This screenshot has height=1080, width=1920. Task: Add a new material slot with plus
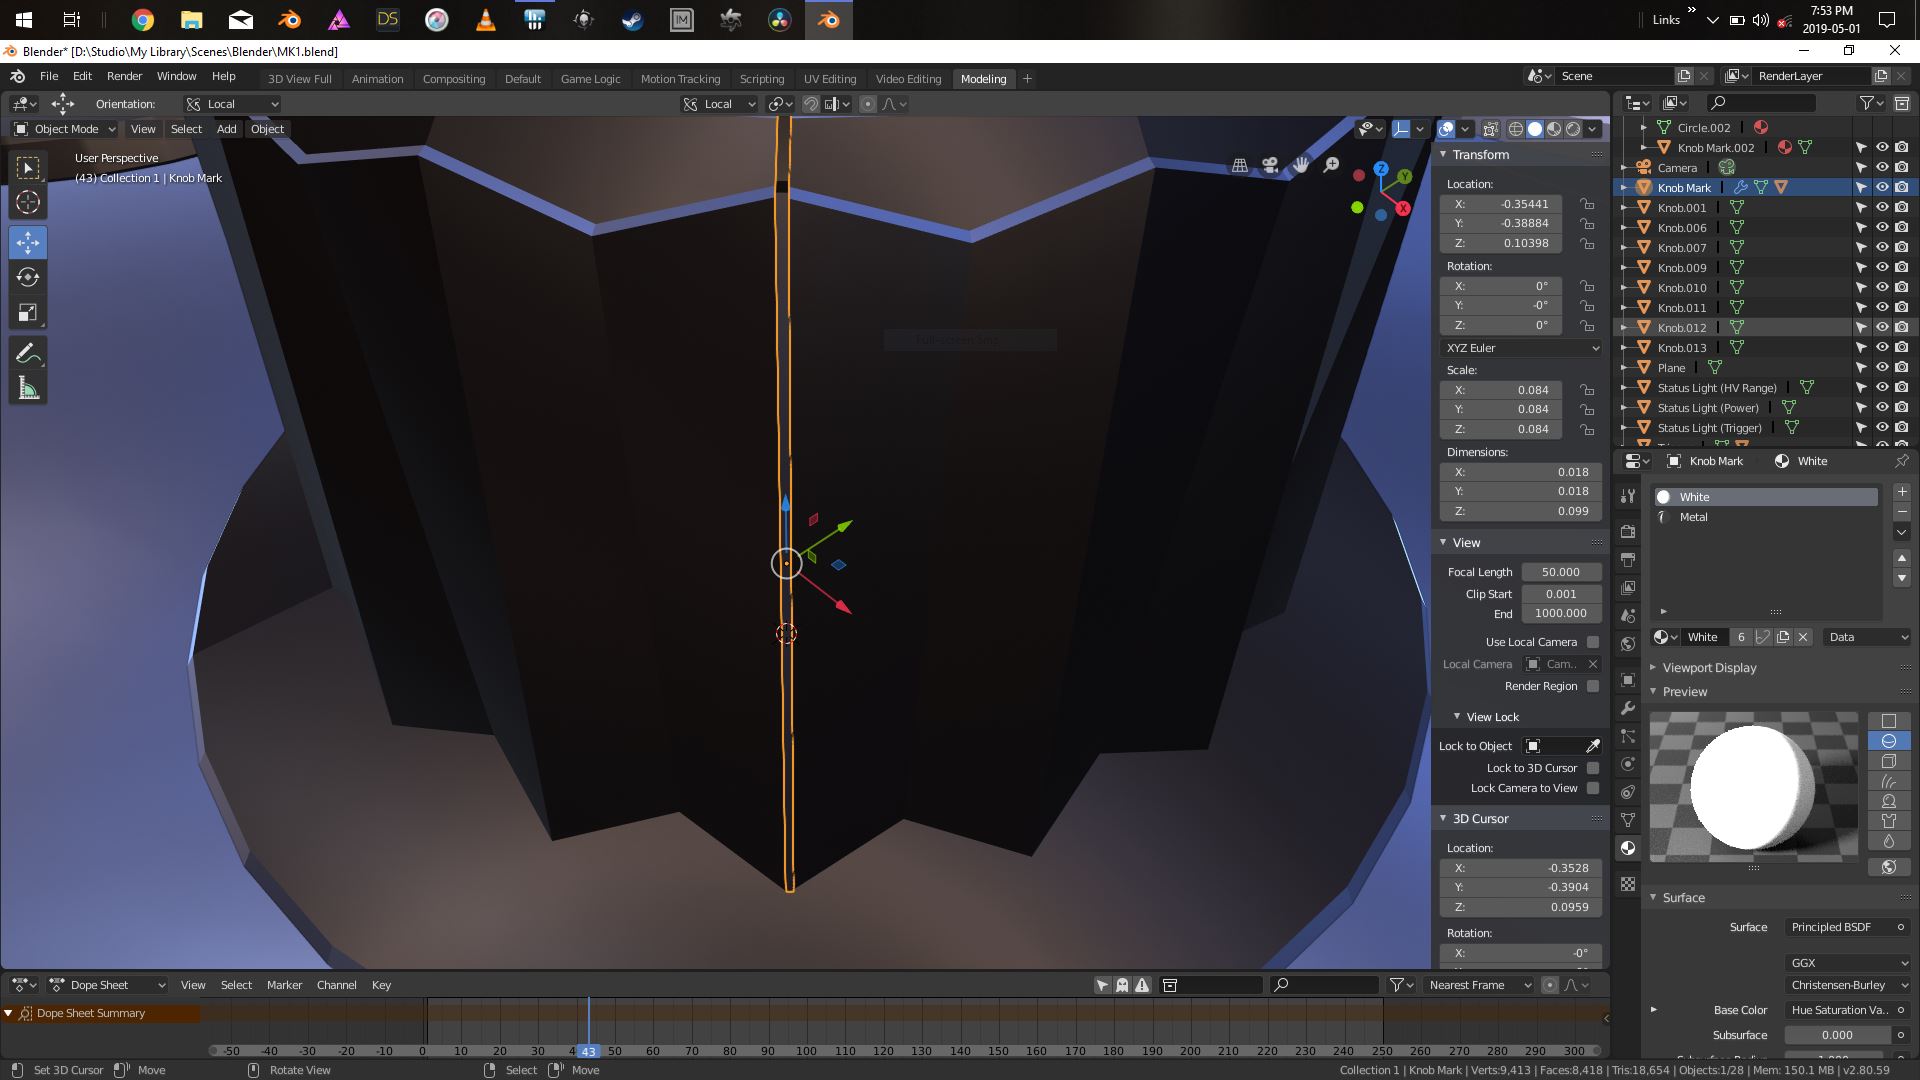(x=1902, y=492)
